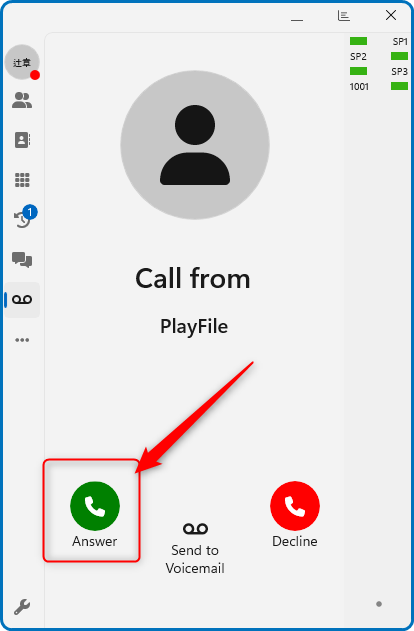Minimize the softphone window

297,19
